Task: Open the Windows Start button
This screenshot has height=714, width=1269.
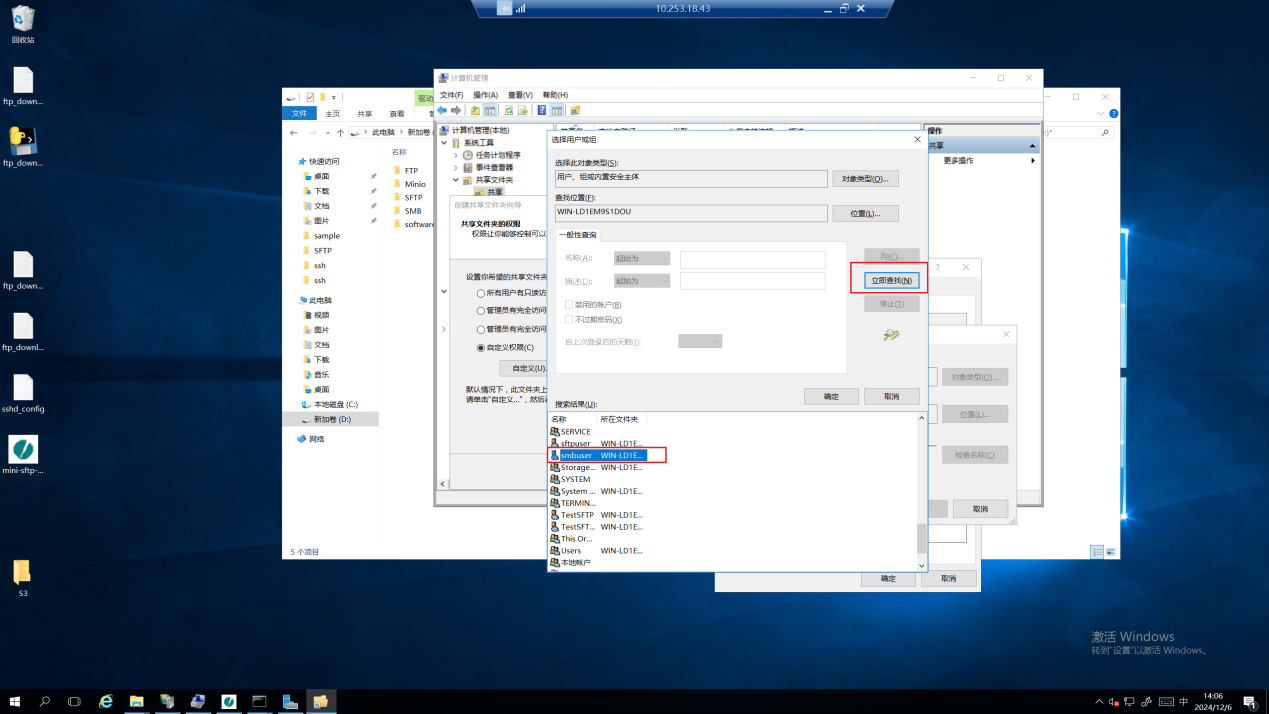Action: coord(16,701)
